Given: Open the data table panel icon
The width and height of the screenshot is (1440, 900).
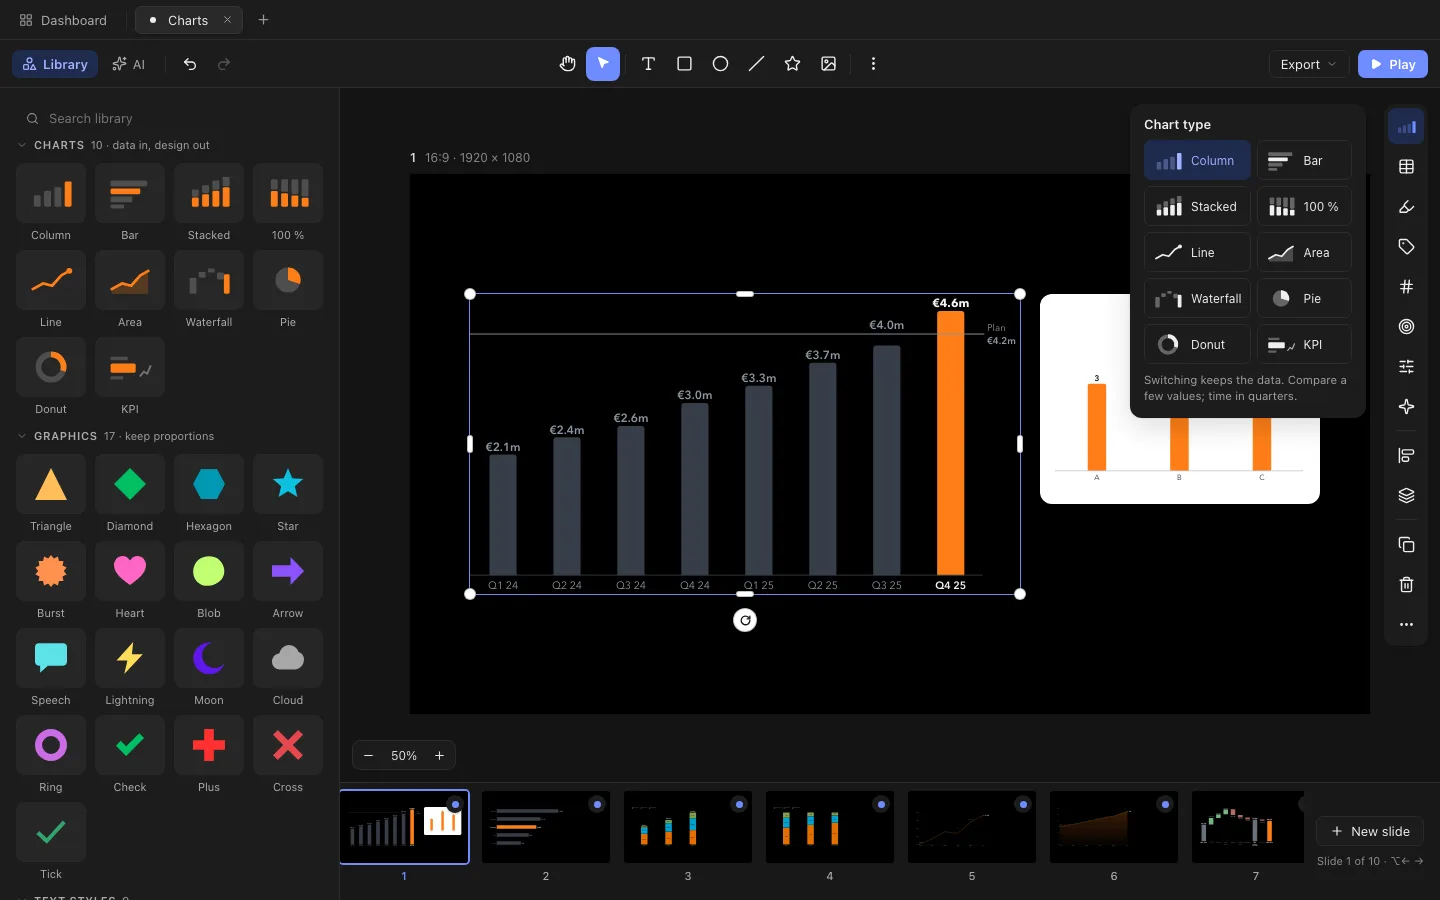Looking at the screenshot, I should point(1406,167).
